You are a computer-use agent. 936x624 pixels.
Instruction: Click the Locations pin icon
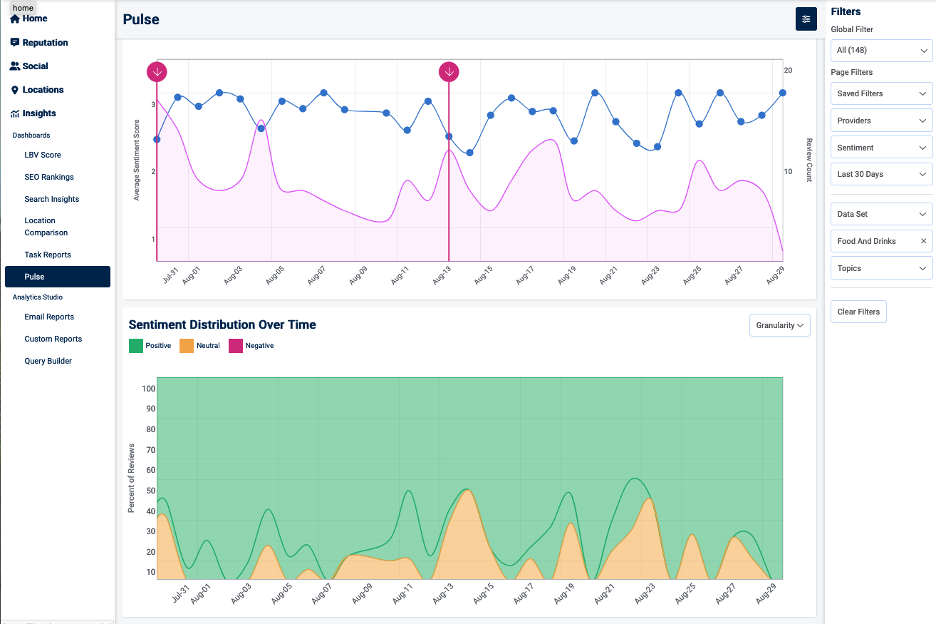click(x=15, y=90)
